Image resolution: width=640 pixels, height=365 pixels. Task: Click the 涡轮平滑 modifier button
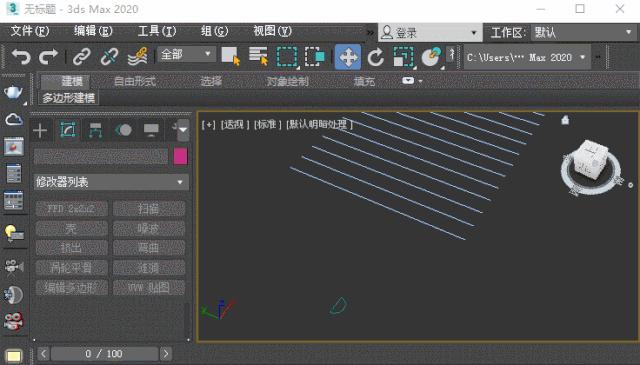[x=71, y=268]
